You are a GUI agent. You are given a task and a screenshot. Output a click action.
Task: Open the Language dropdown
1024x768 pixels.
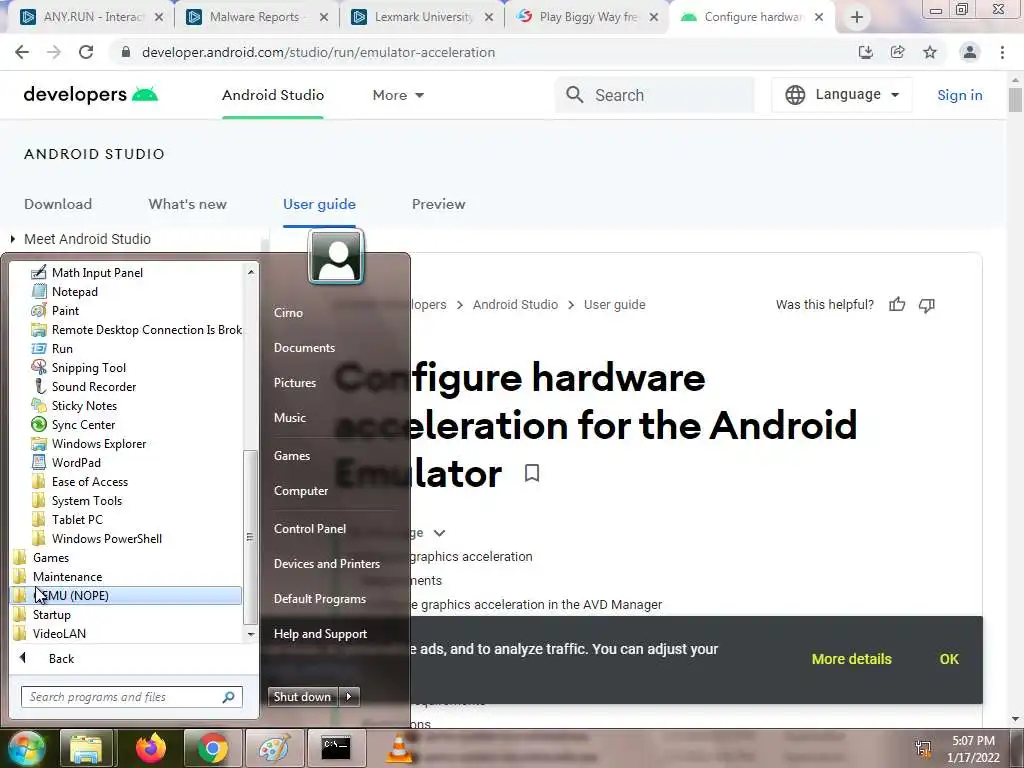842,95
